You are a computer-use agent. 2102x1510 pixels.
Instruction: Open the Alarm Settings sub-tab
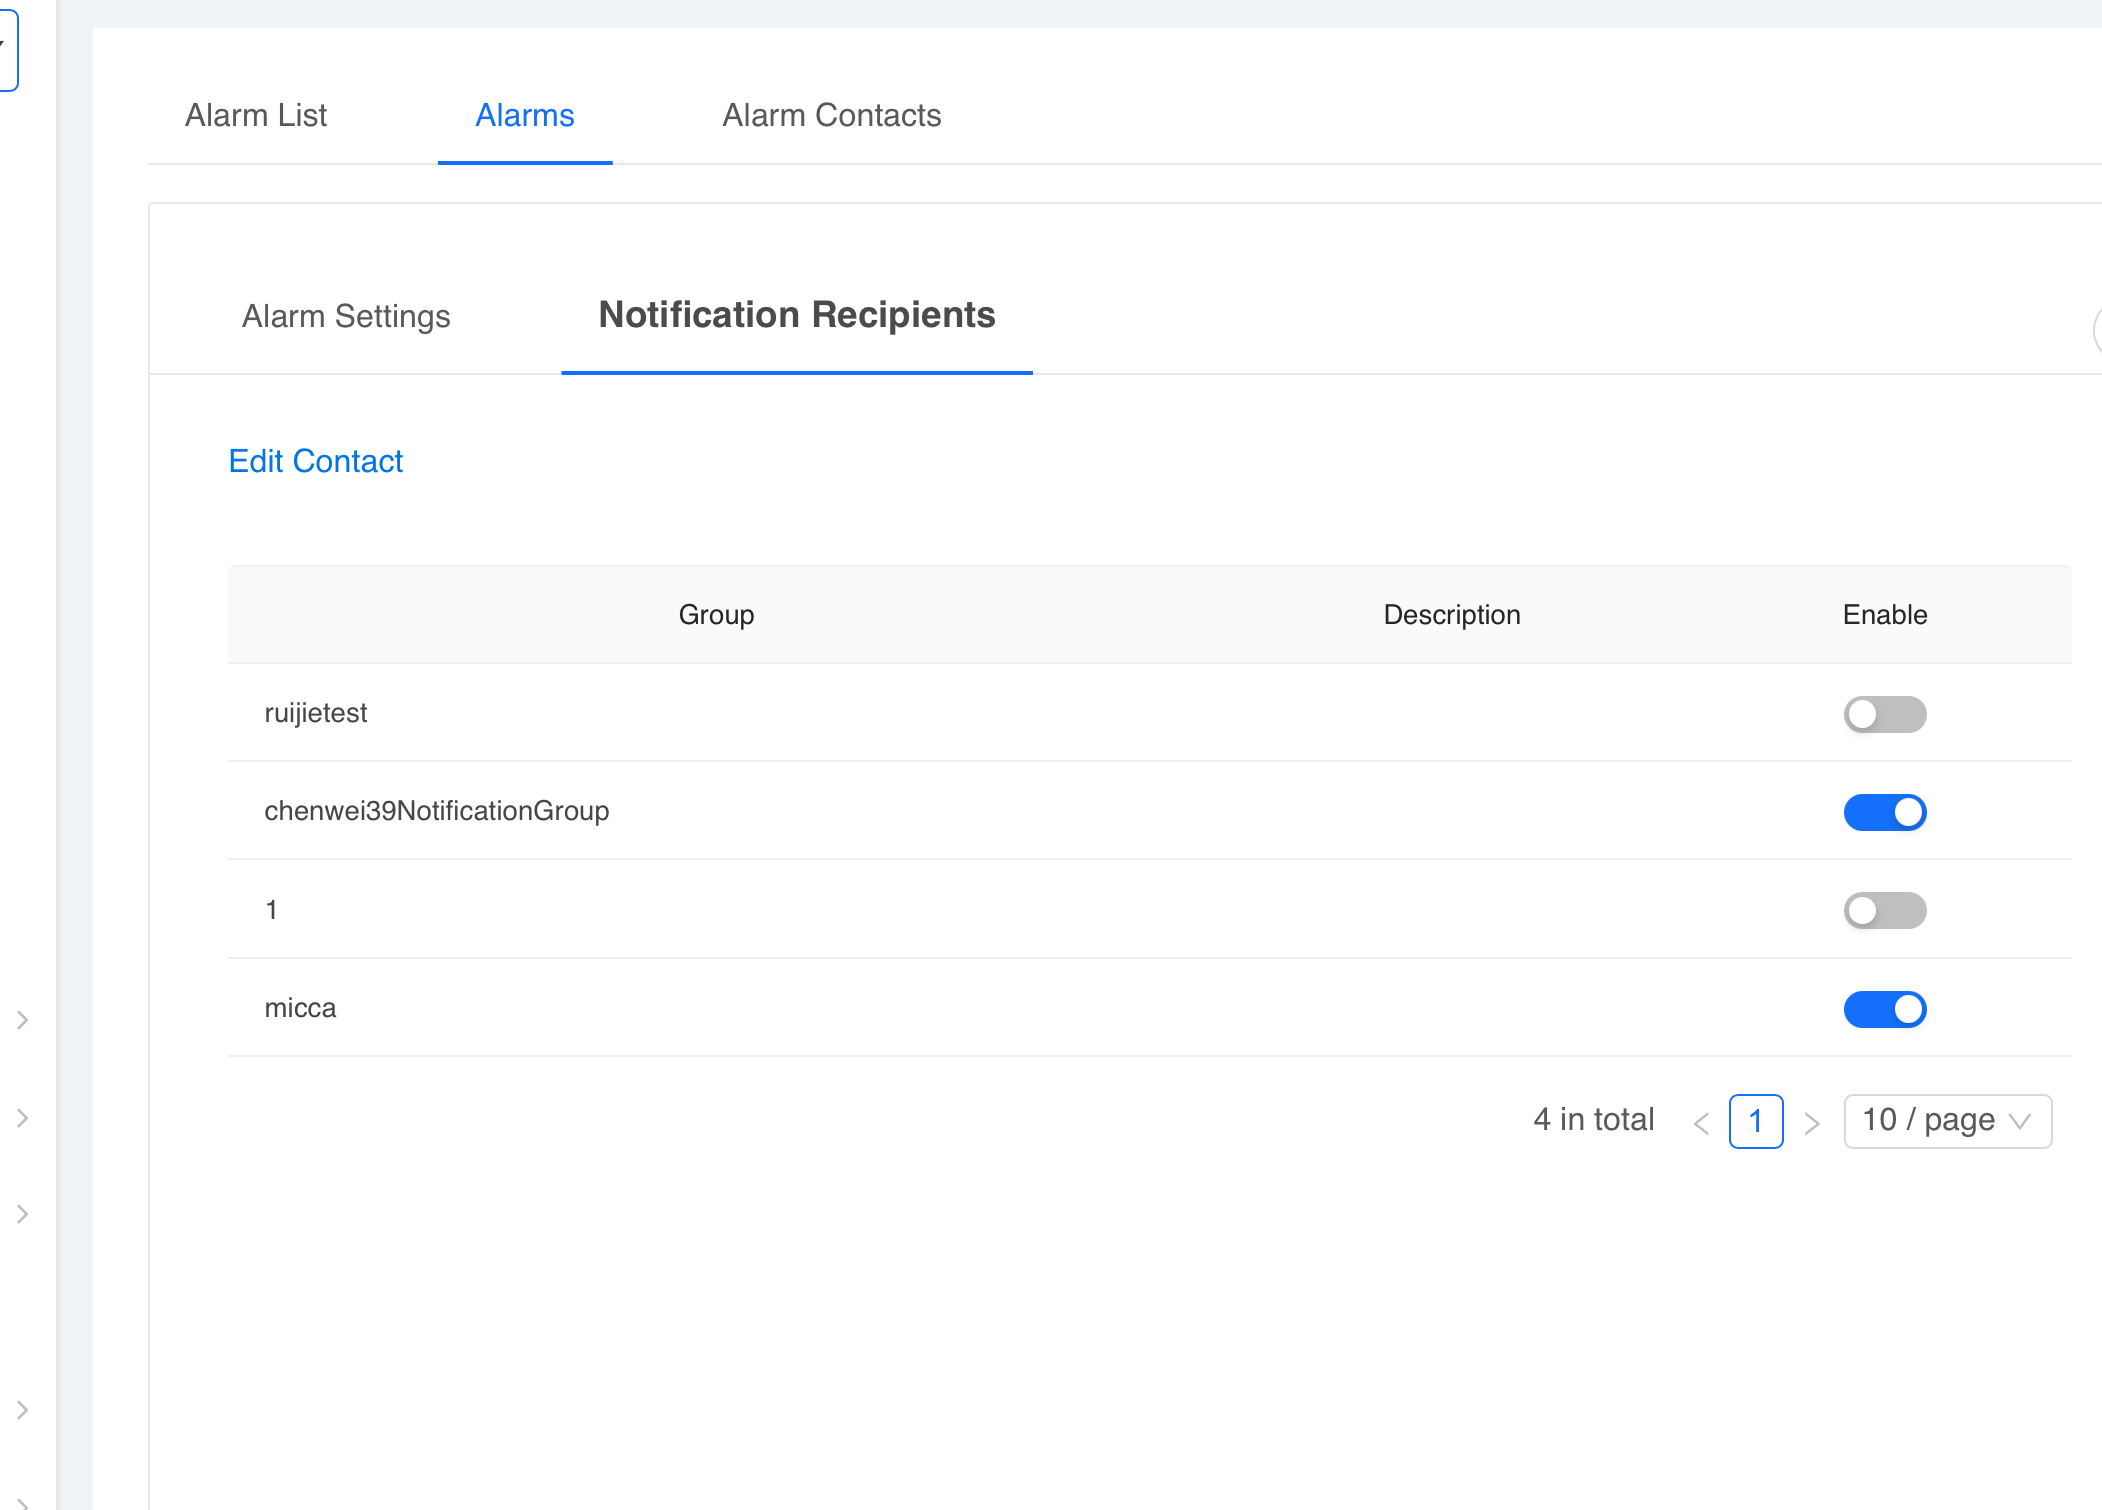tap(346, 316)
